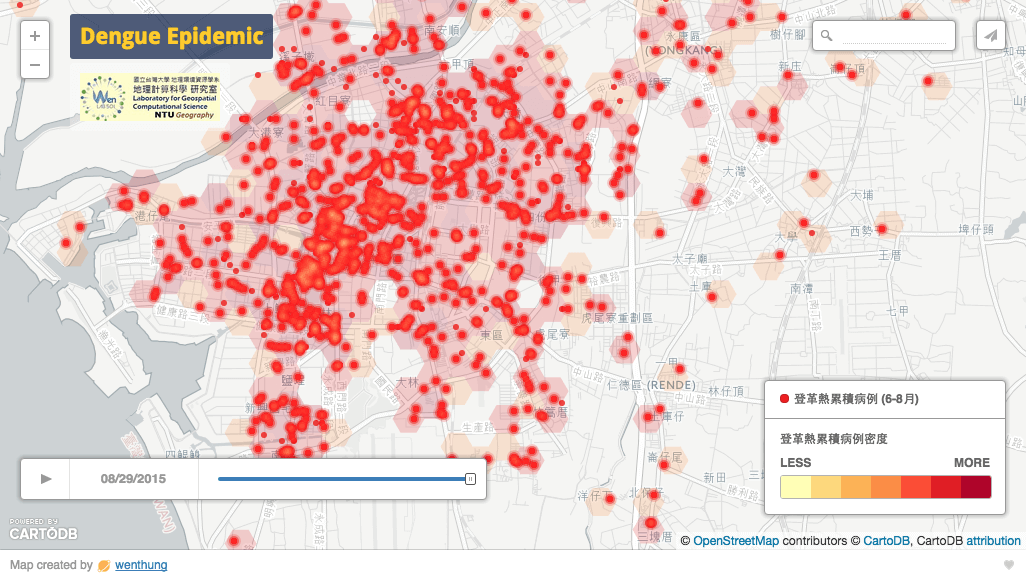Click the timeline slider handle

coord(470,479)
